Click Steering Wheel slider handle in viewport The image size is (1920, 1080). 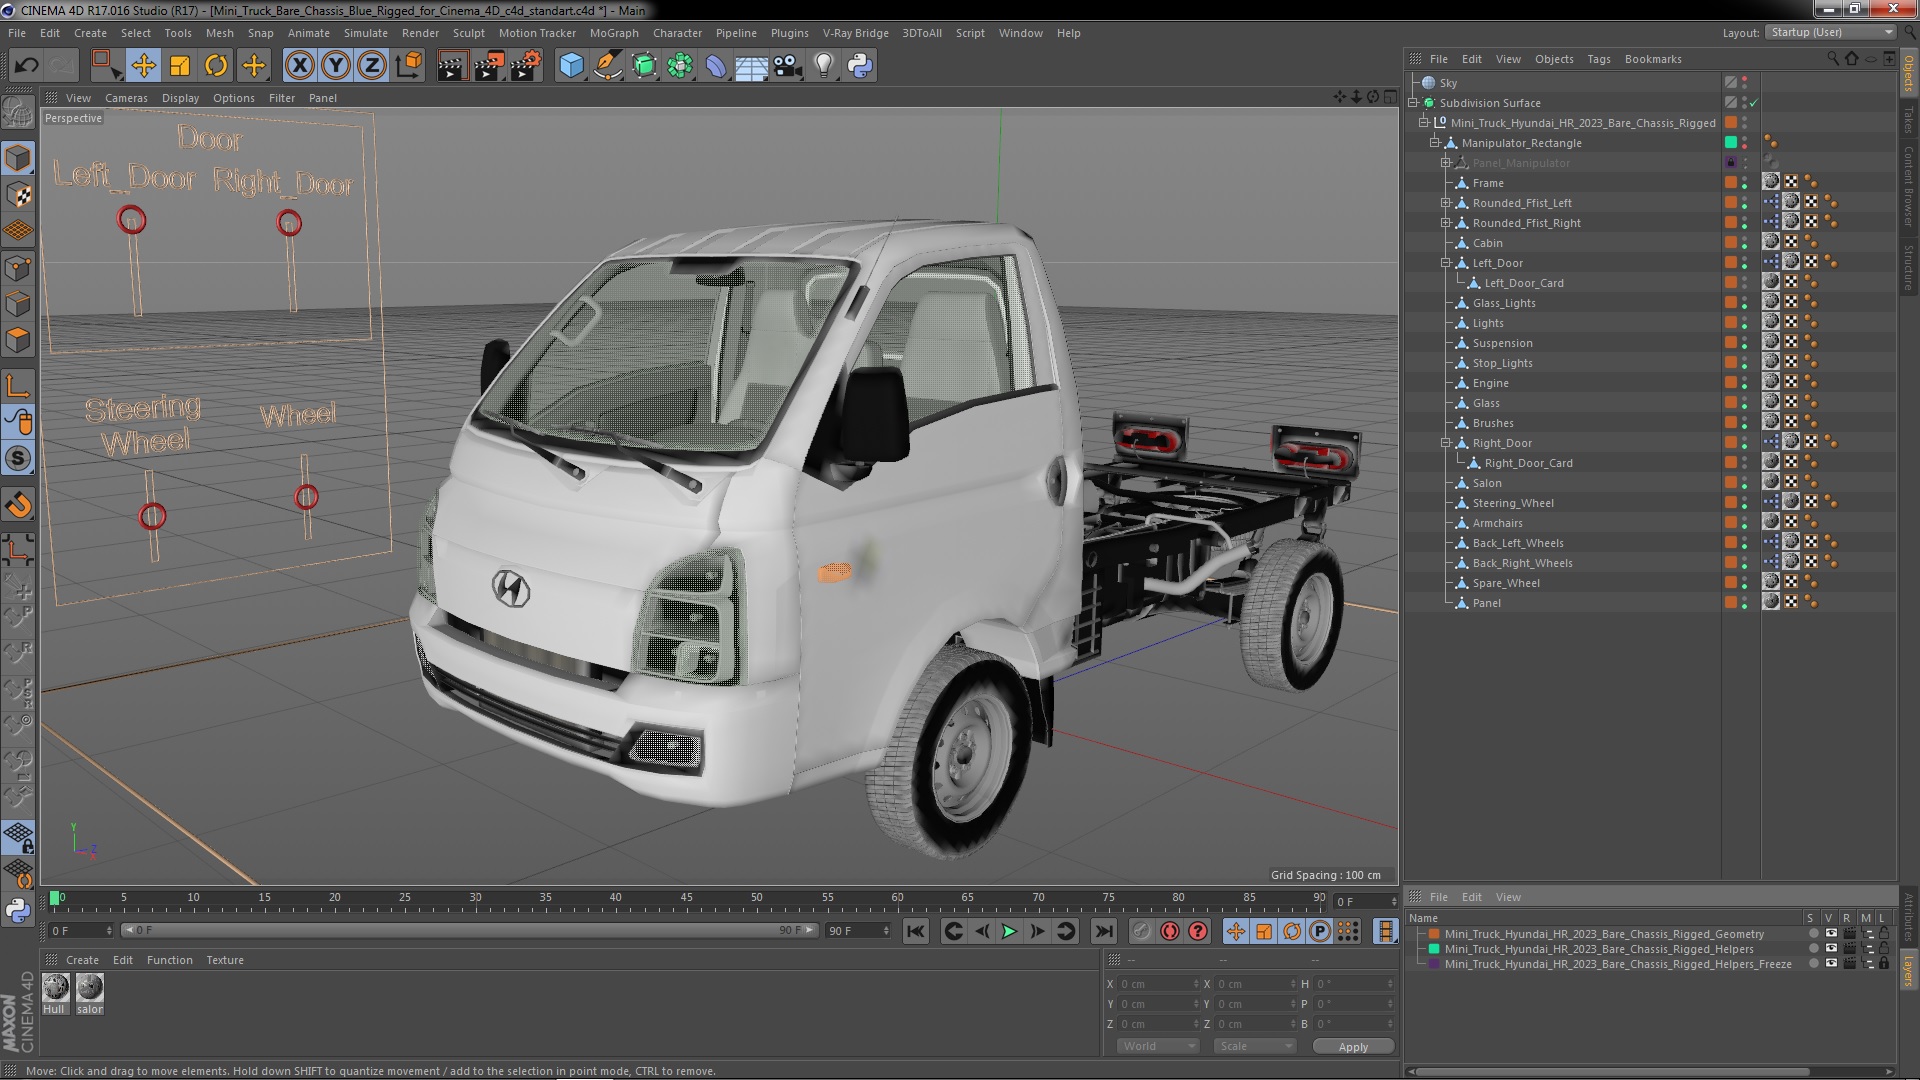tap(152, 516)
